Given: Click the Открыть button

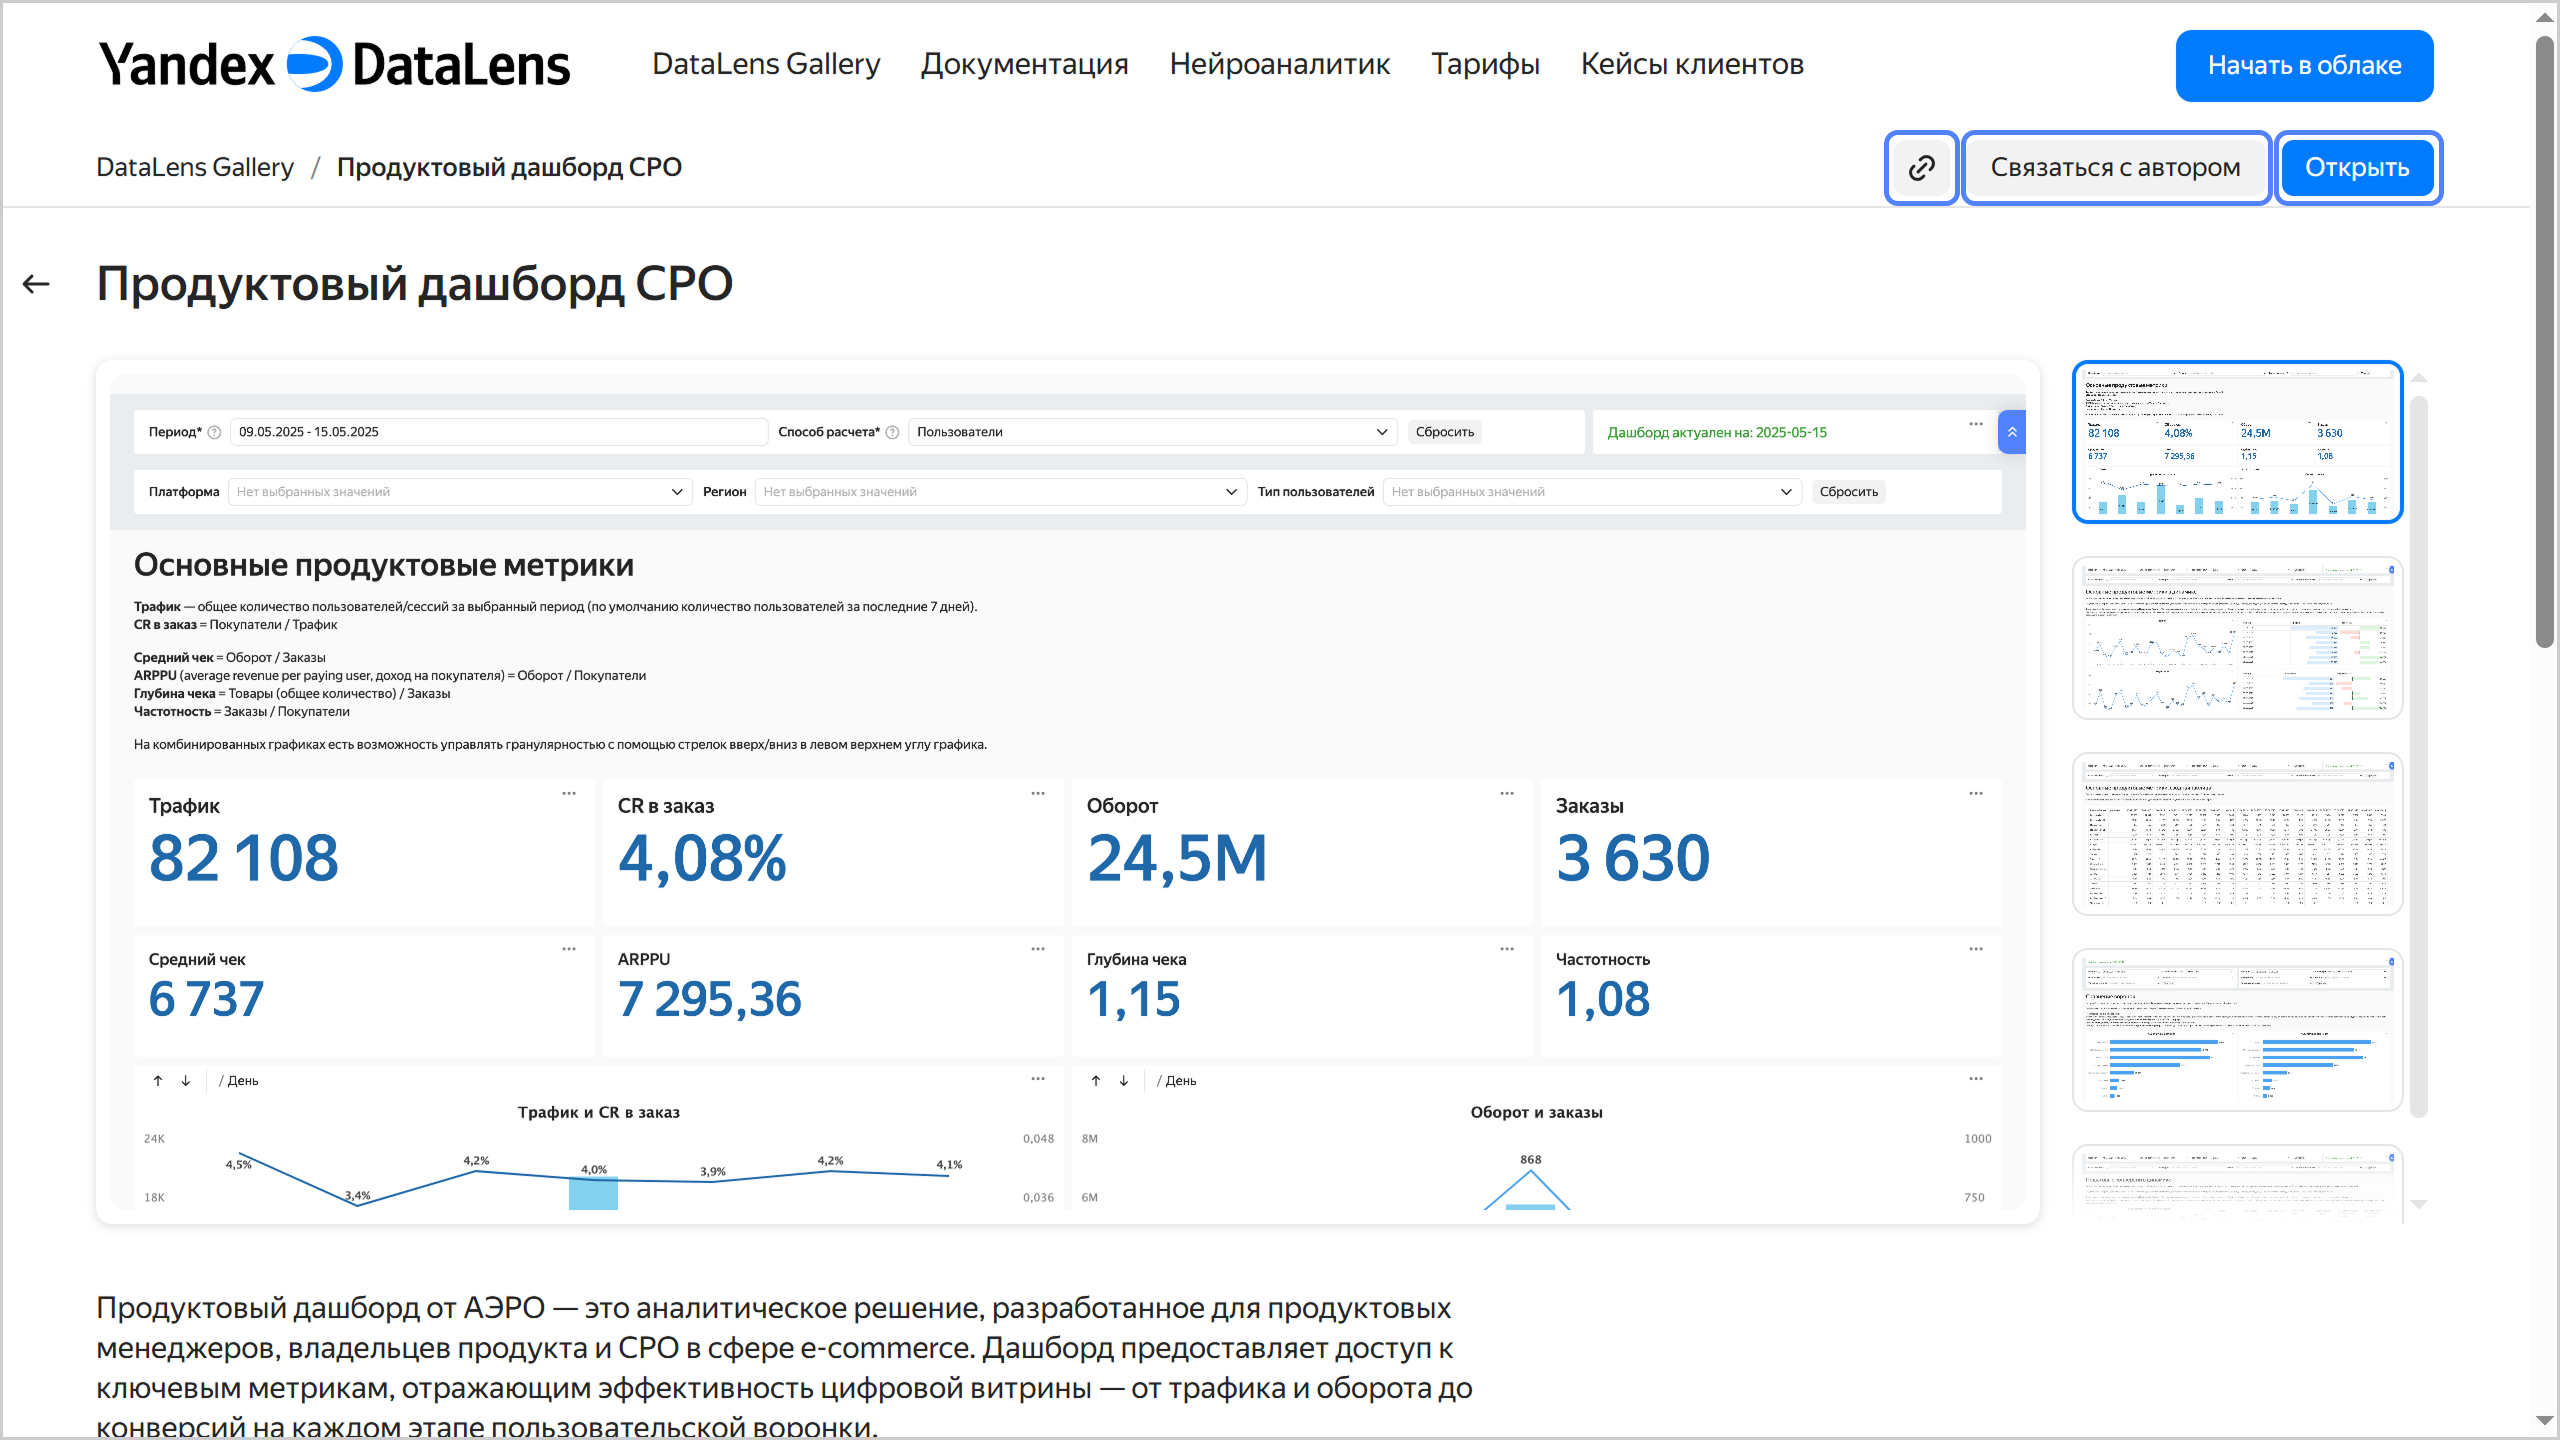Looking at the screenshot, I should (2357, 168).
